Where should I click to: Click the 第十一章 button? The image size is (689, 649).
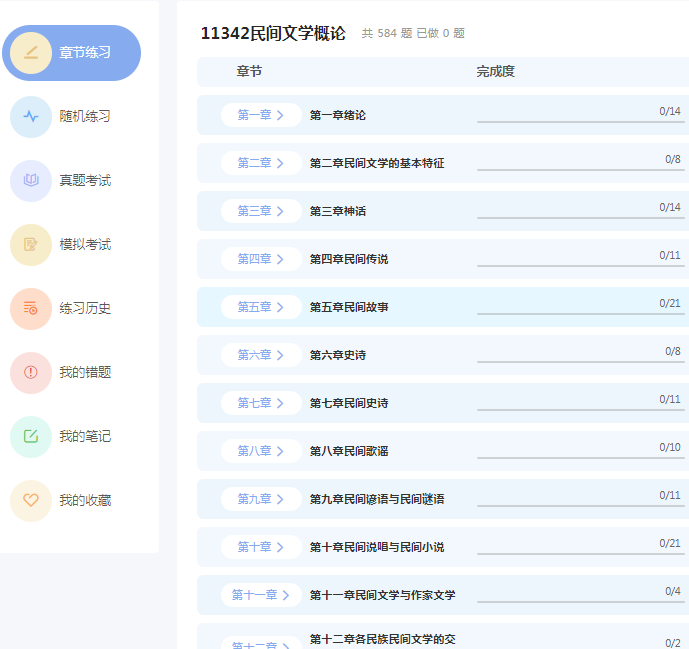pos(261,595)
